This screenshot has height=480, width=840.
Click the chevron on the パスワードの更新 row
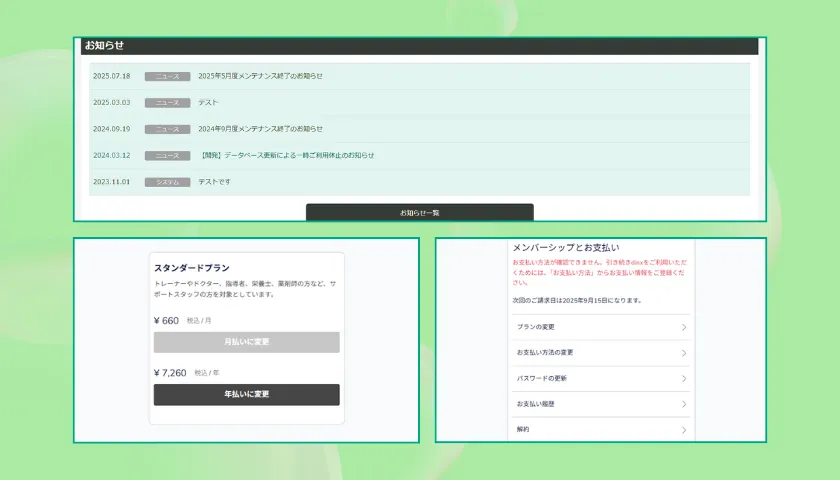[684, 379]
